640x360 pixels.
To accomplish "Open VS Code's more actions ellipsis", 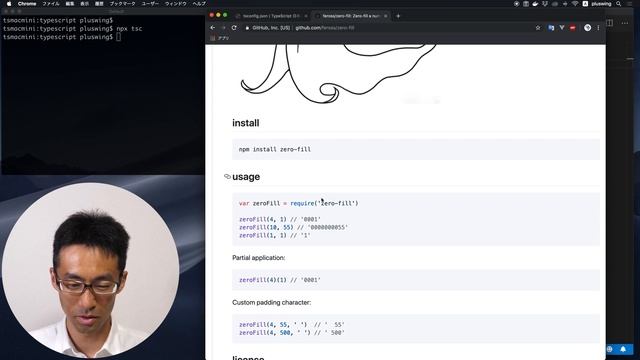I will (625, 23).
